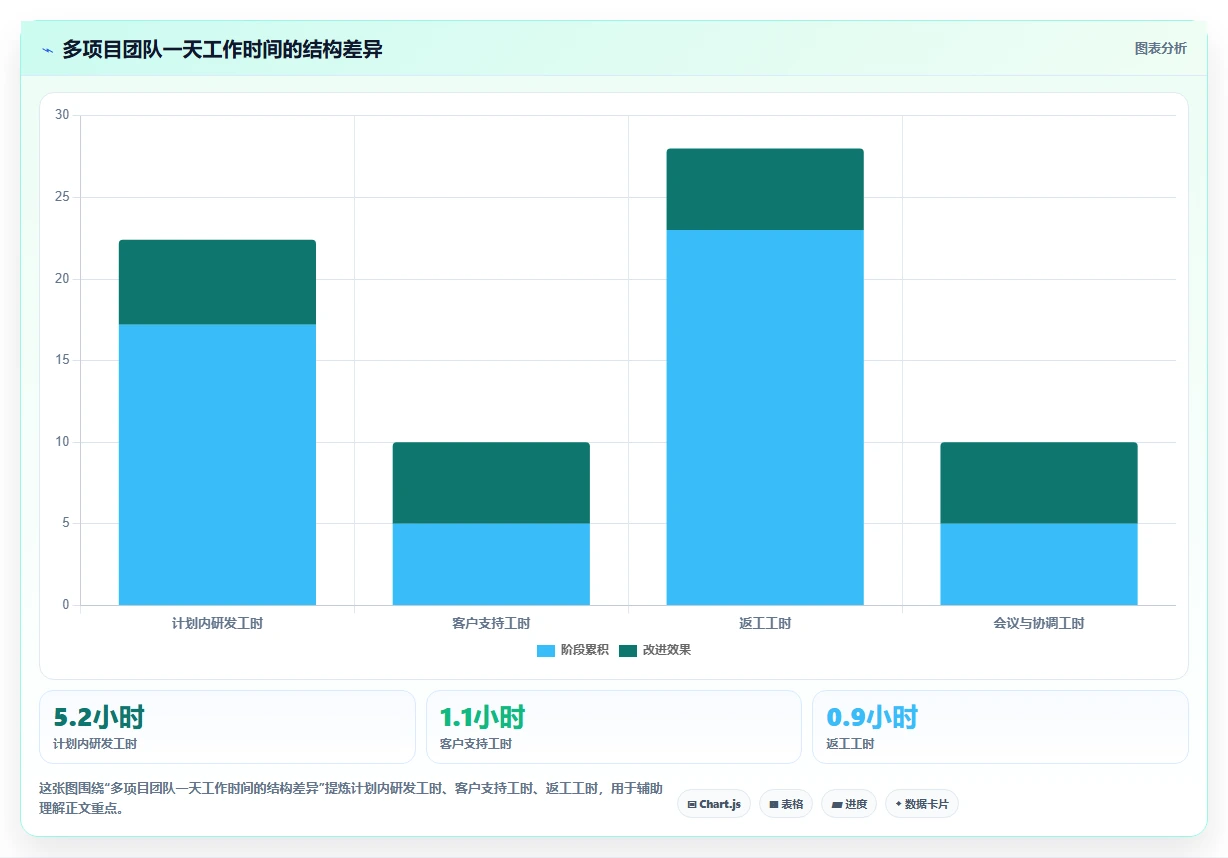Open the 1.1小时 客户支持工时 card
The image size is (1228, 858).
click(x=614, y=727)
